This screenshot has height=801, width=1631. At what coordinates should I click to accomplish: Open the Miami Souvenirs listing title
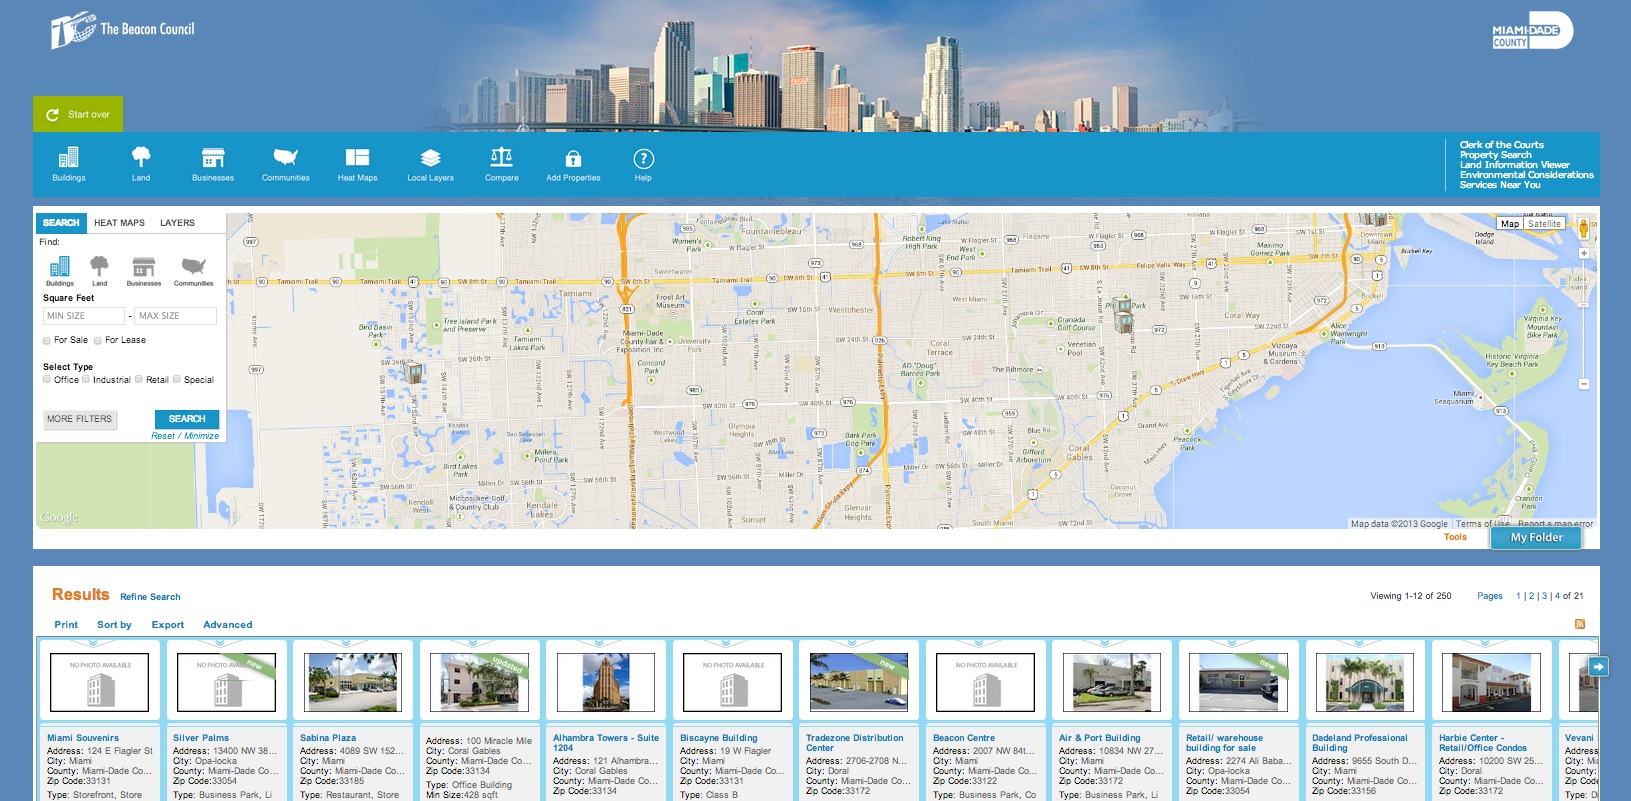tap(83, 738)
